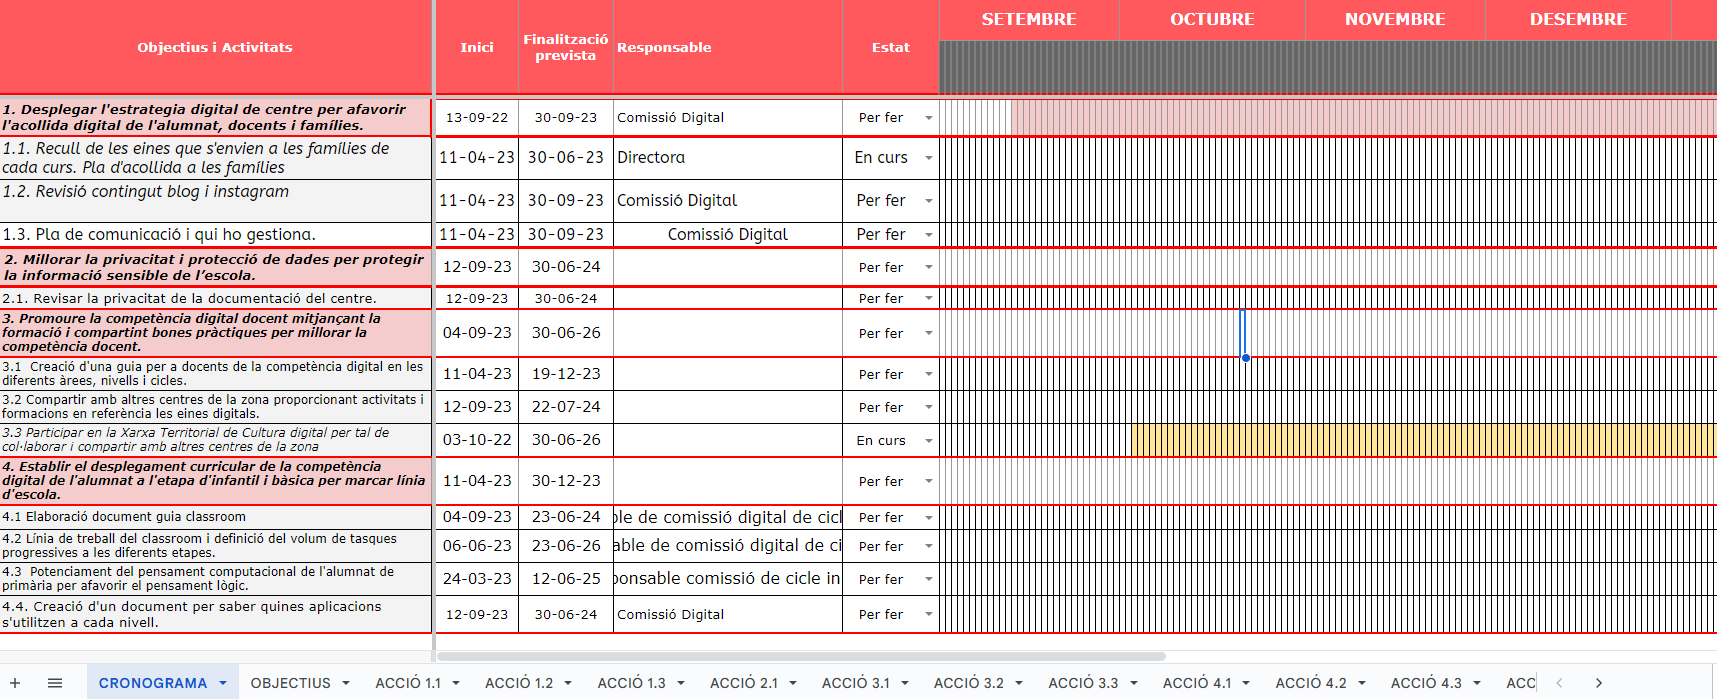Switch to the ACCIÓ 1.1 sheet tab
Image resolution: width=1717 pixels, height=699 pixels.
pyautogui.click(x=407, y=683)
